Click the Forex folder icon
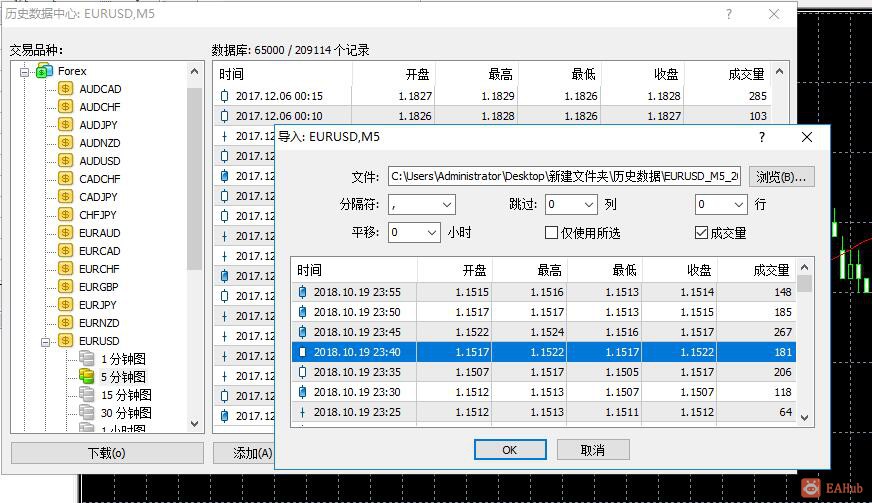The image size is (872, 503). (44, 71)
